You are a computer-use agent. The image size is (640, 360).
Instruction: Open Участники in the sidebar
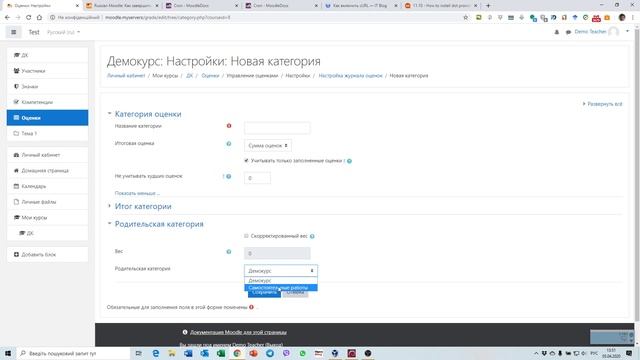pyautogui.click(x=47, y=71)
